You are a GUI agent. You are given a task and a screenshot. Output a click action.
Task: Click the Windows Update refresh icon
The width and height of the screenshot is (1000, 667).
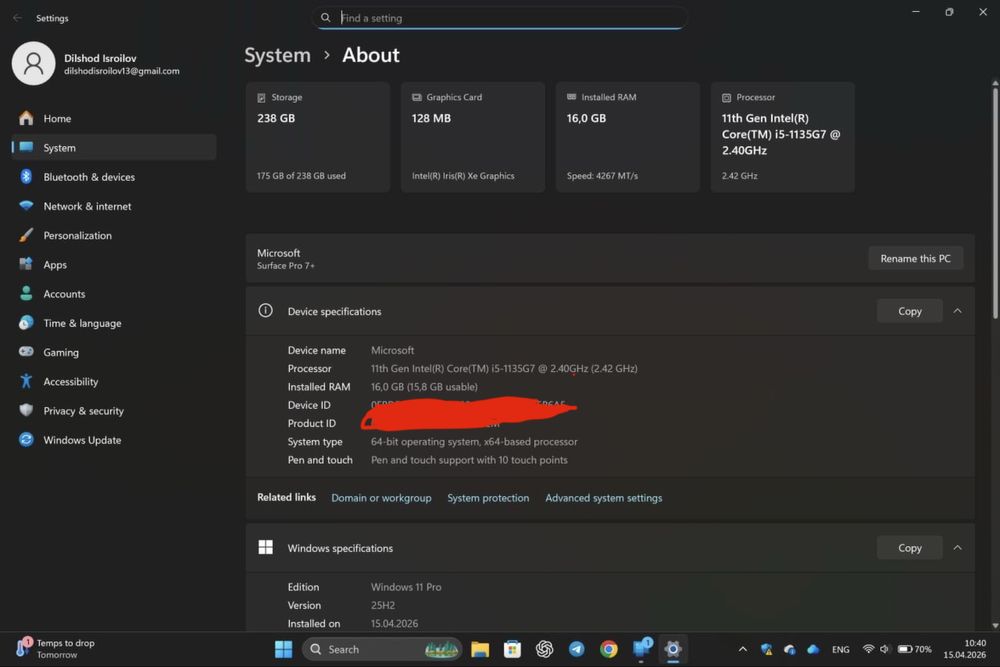pos(26,440)
